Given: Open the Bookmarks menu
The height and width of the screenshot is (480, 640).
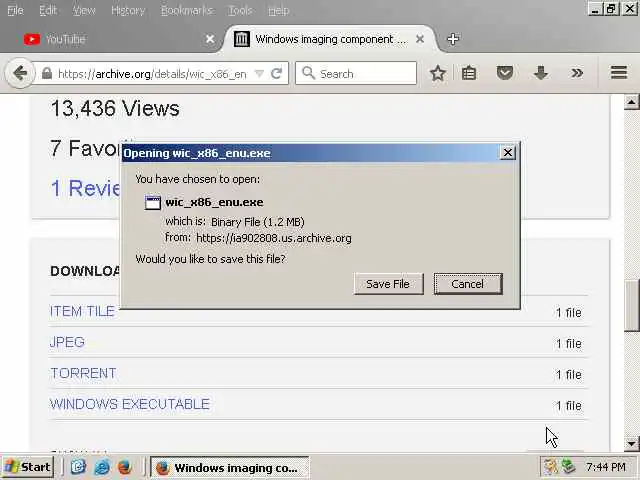Looking at the screenshot, I should 187,10.
